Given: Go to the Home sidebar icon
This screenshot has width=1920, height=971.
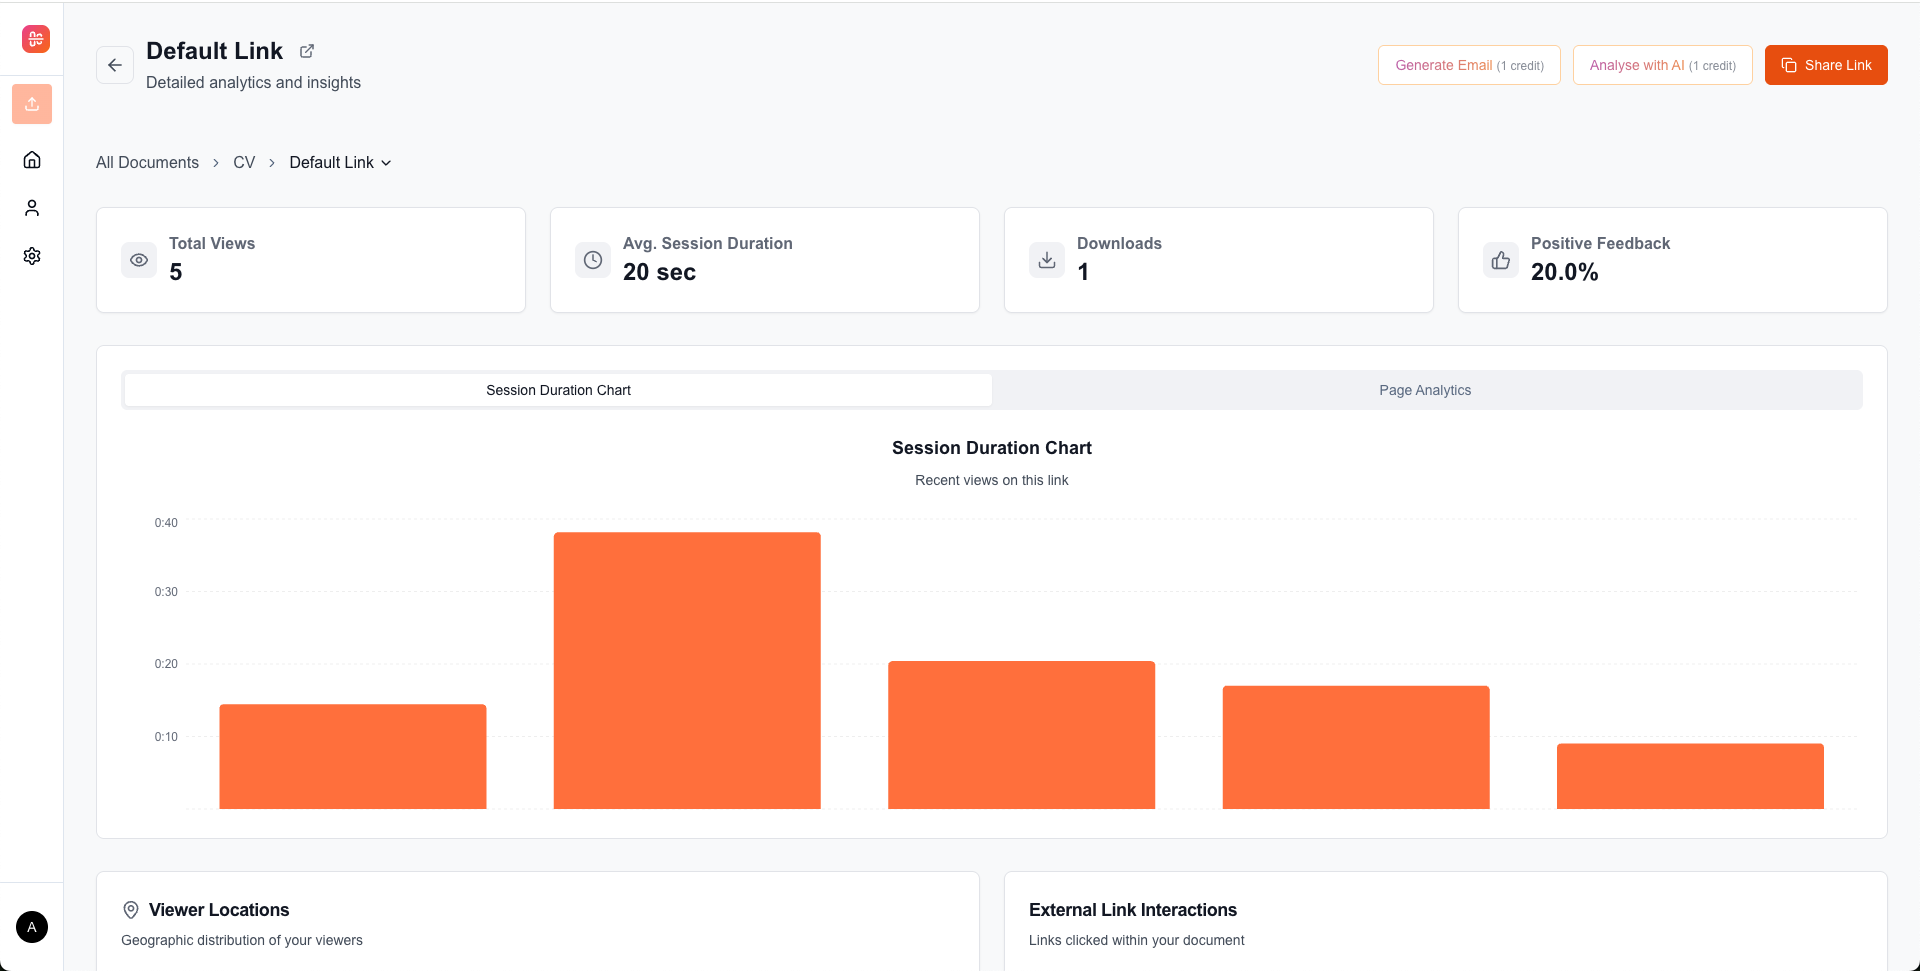Looking at the screenshot, I should point(32,160).
